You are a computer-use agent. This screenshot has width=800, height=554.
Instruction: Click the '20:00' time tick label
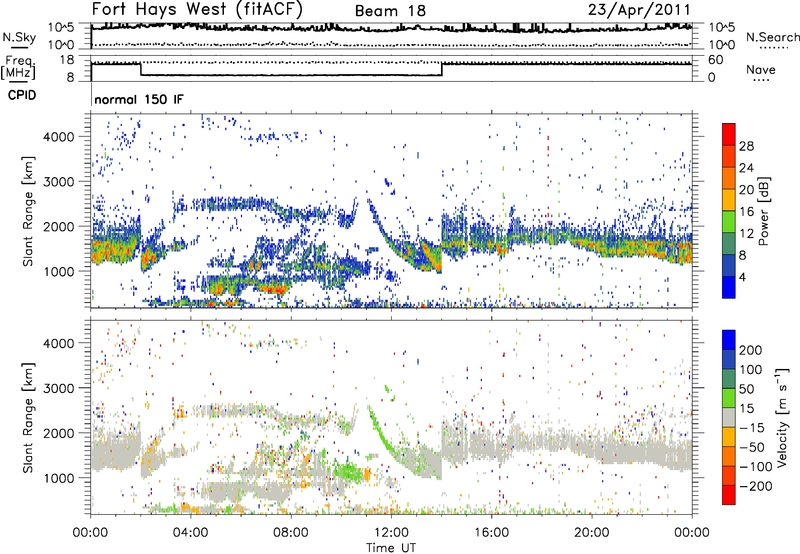(591, 533)
